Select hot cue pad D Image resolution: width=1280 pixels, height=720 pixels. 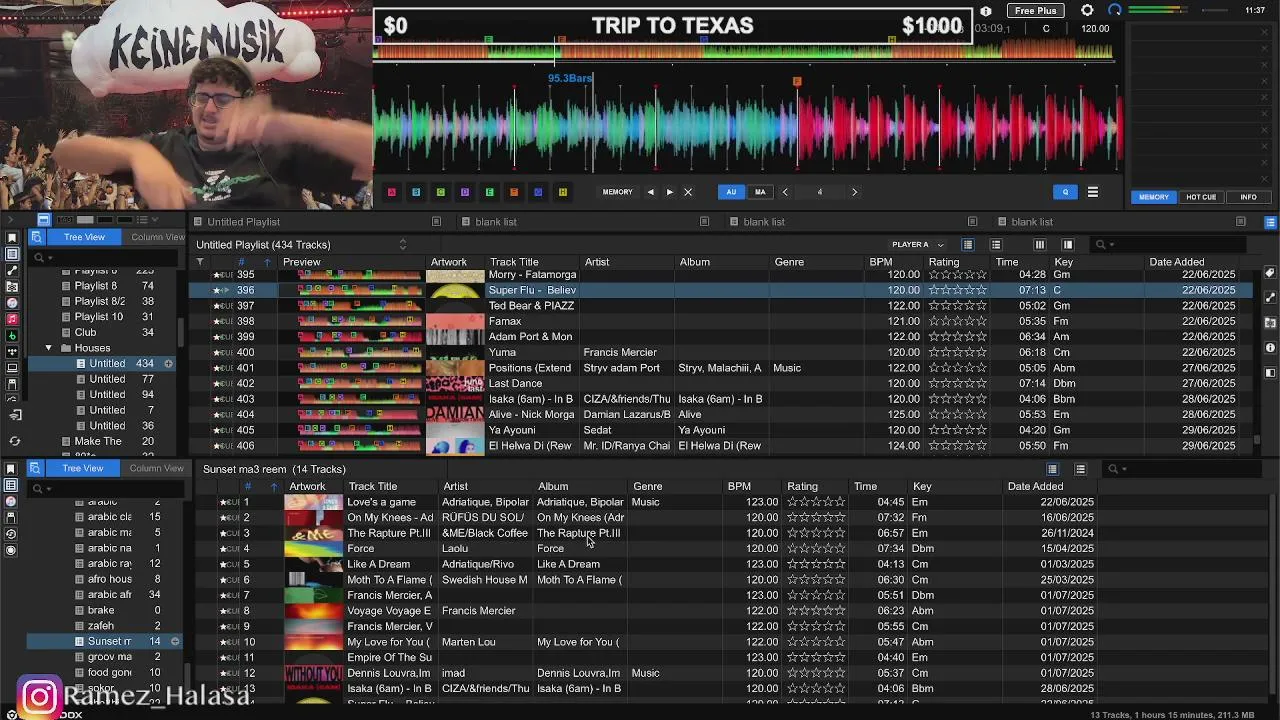(x=465, y=192)
